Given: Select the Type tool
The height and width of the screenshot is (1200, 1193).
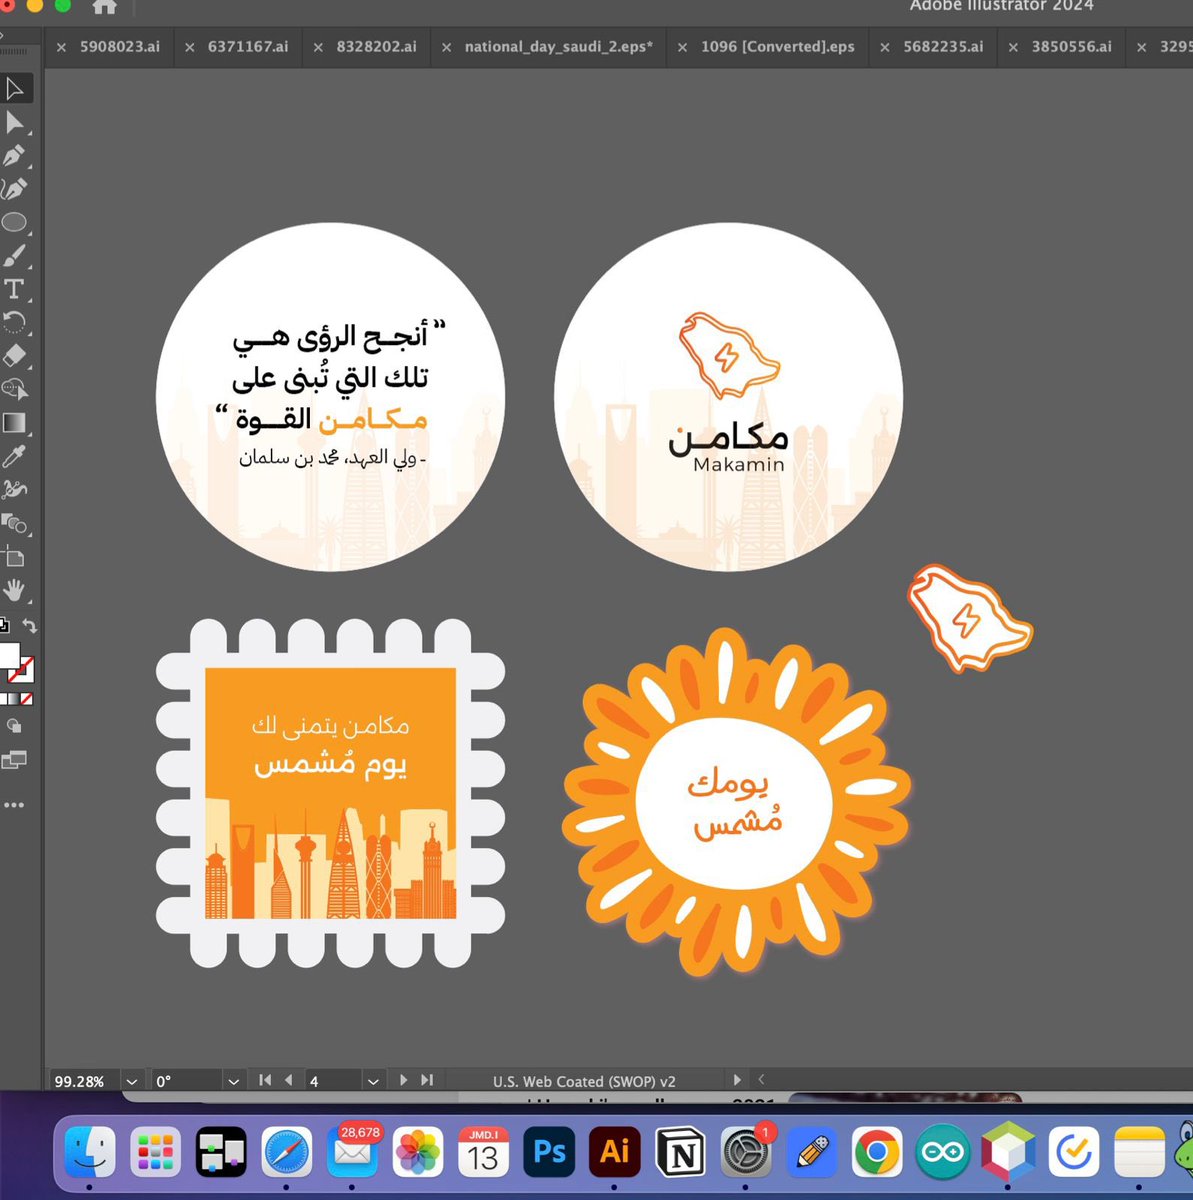Looking at the screenshot, I should 15,289.
